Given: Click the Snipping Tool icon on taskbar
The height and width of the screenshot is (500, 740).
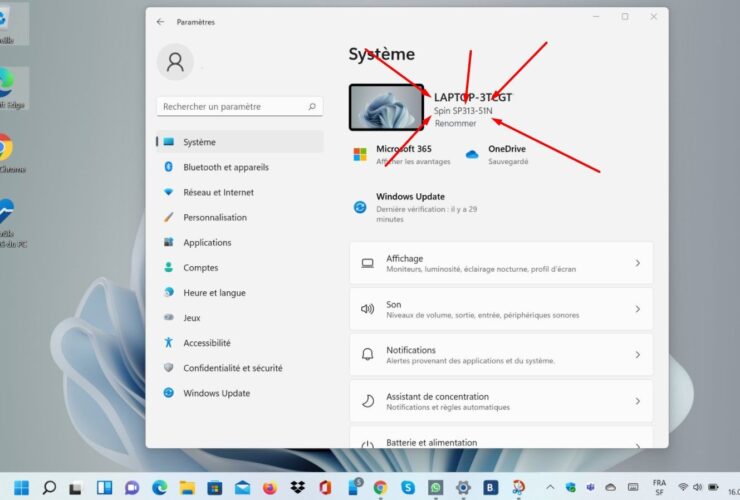Looking at the screenshot, I should 519,488.
